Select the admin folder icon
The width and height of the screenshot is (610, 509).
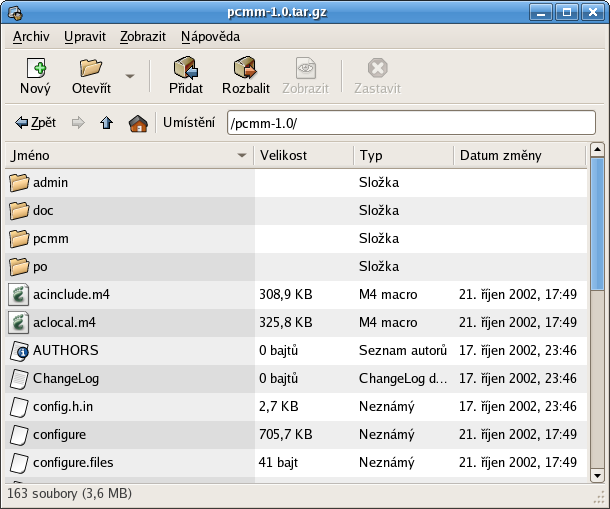19,183
